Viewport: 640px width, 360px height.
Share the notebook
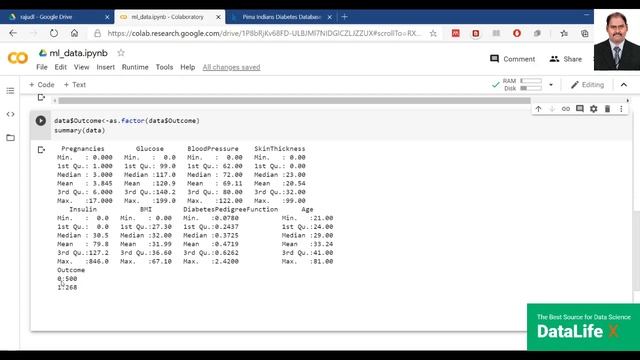(x=565, y=59)
